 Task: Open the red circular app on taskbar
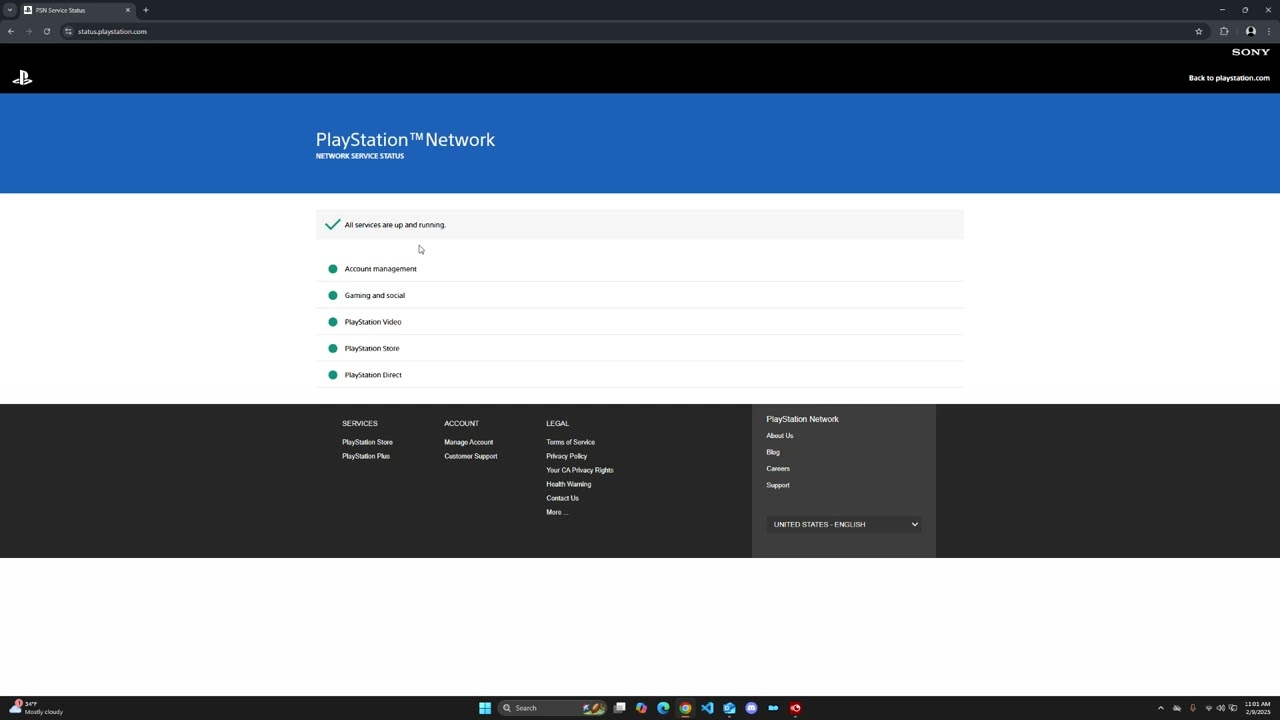tap(795, 708)
